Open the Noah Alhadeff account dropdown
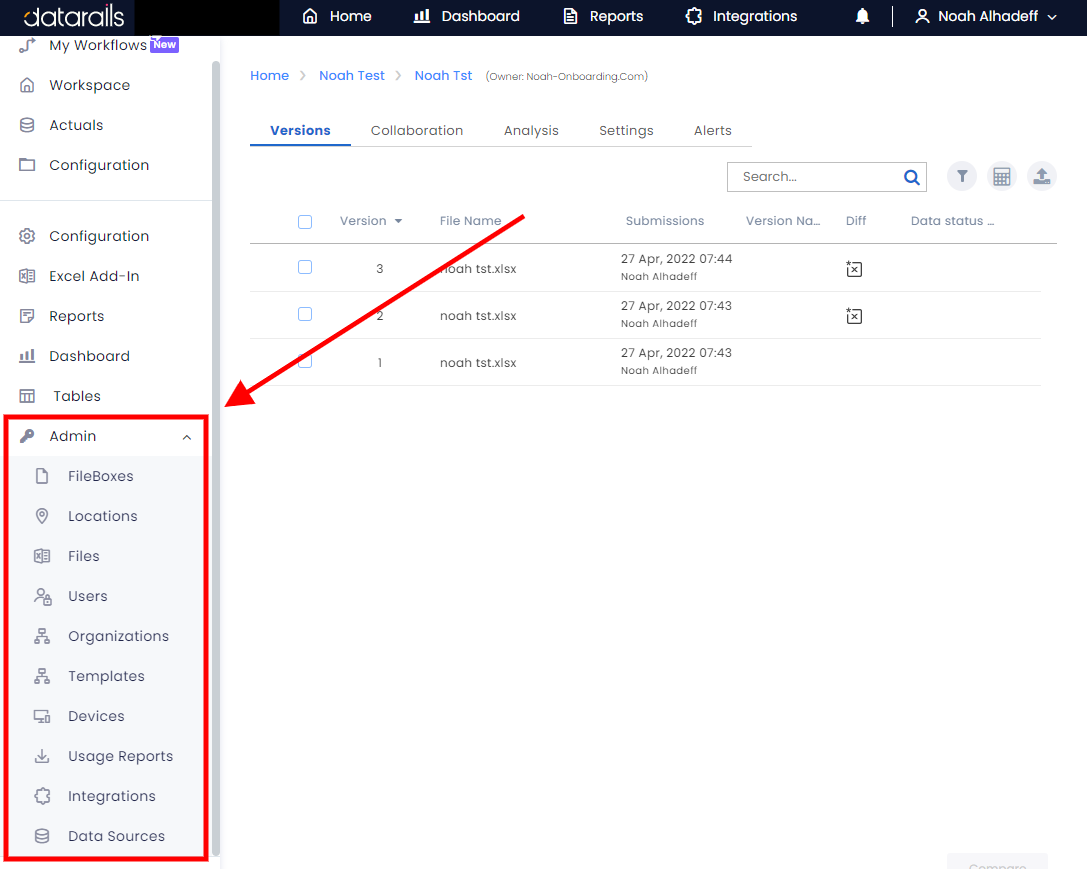This screenshot has width=1087, height=869. [985, 17]
